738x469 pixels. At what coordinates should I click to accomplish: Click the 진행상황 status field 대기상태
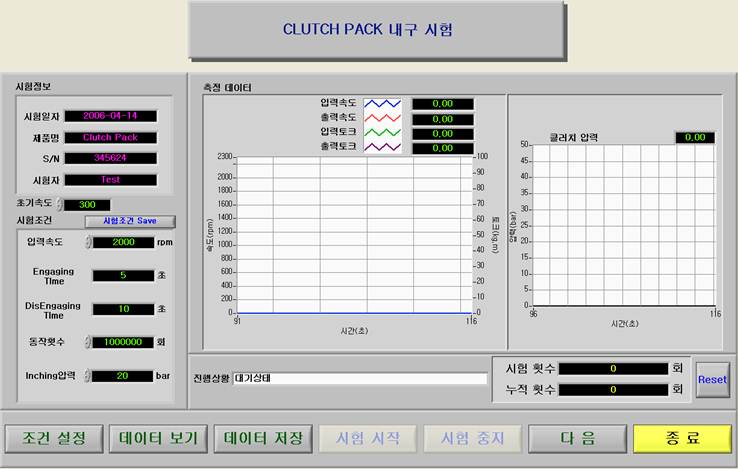tap(360, 378)
